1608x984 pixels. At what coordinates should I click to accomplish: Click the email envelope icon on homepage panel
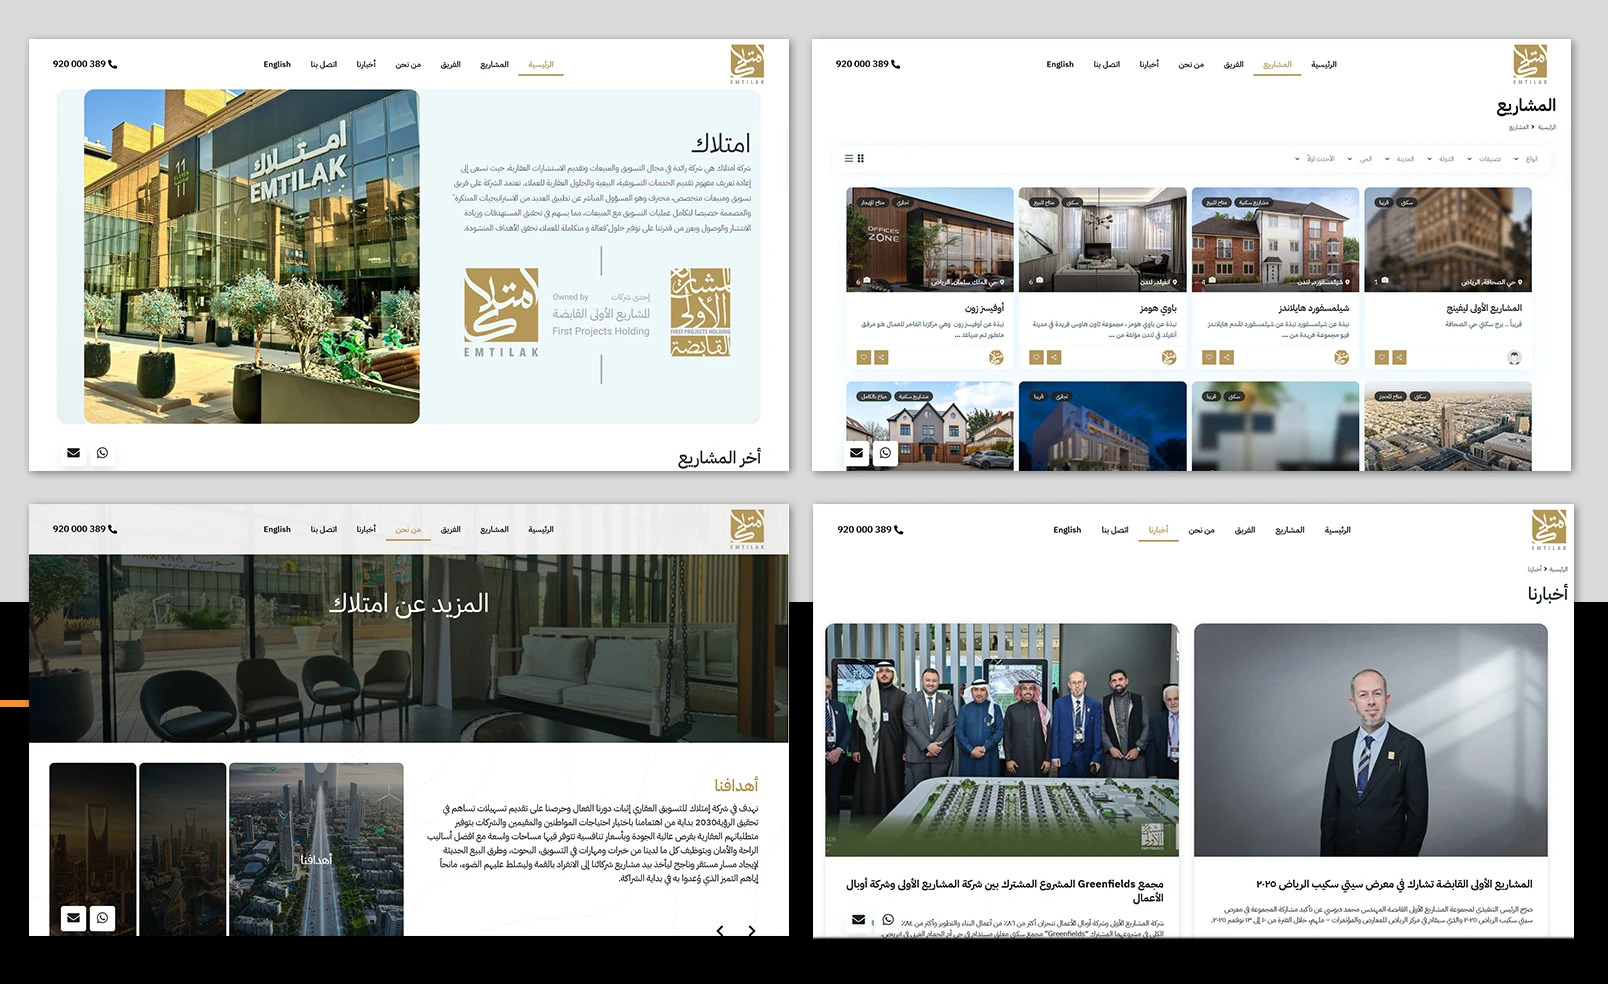[73, 453]
